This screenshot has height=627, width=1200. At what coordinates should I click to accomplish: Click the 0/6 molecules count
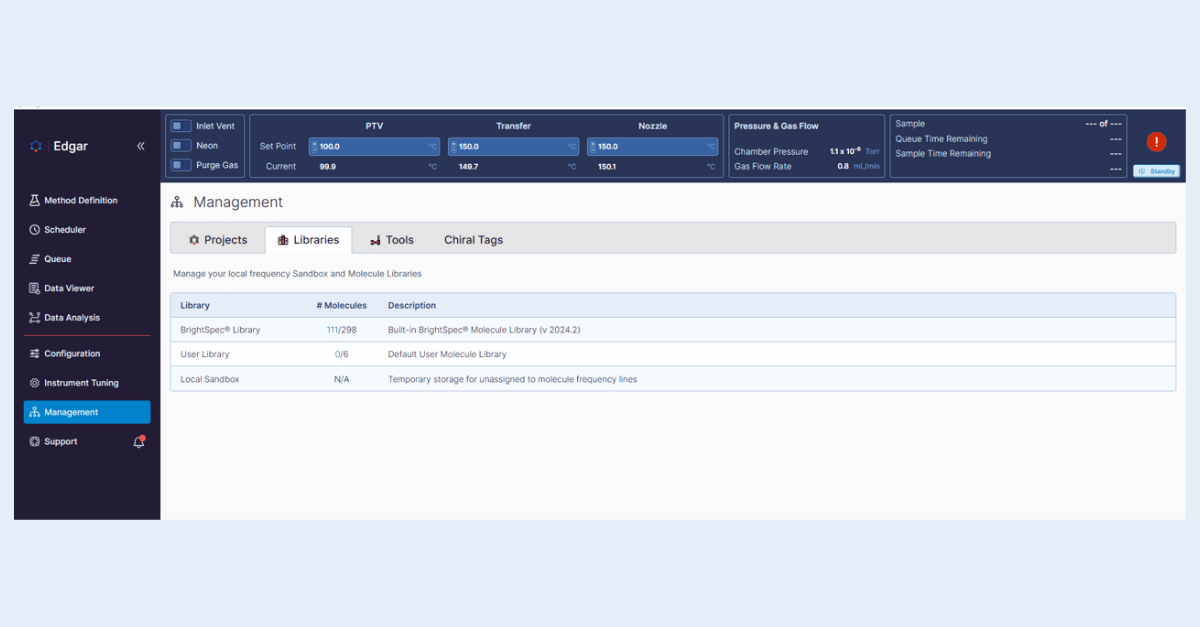tap(342, 354)
